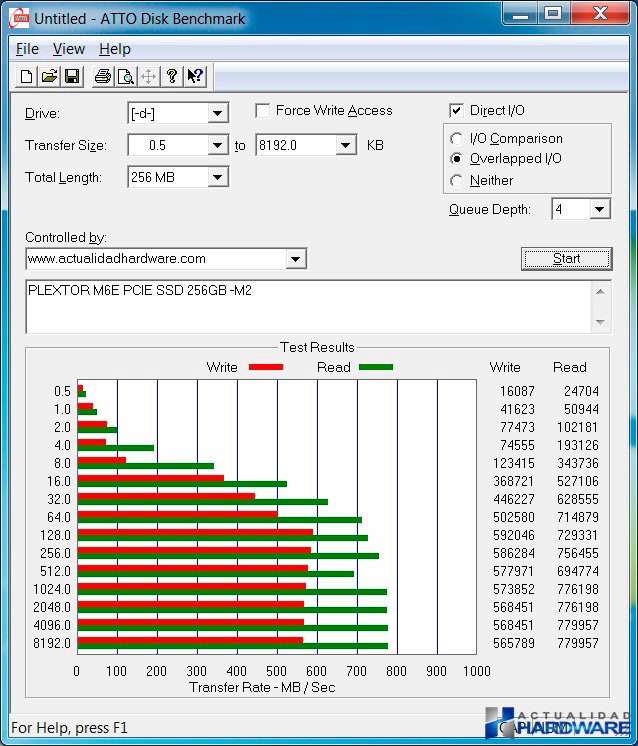Open the View menu
The image size is (638, 746).
(x=69, y=49)
